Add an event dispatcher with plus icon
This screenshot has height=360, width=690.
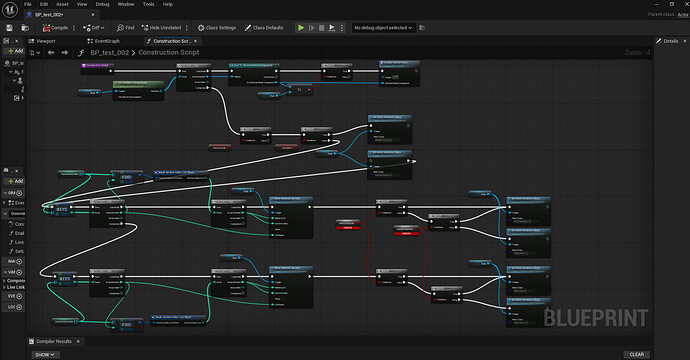(19, 296)
